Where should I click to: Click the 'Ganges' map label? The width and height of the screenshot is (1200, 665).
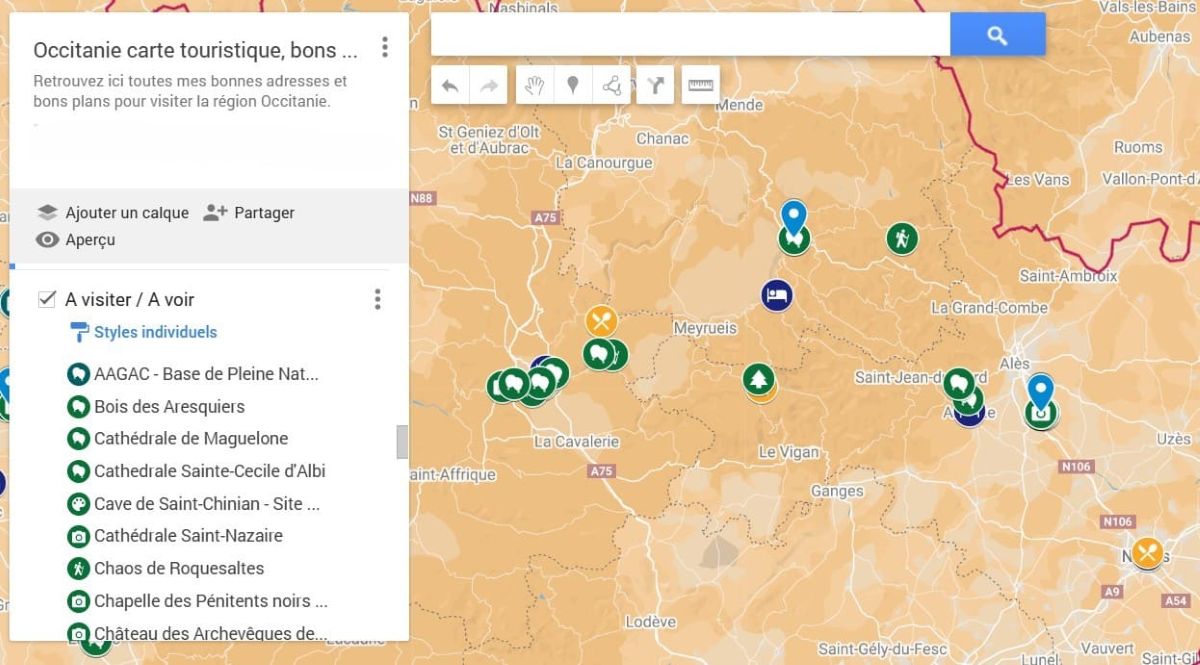pos(837,491)
